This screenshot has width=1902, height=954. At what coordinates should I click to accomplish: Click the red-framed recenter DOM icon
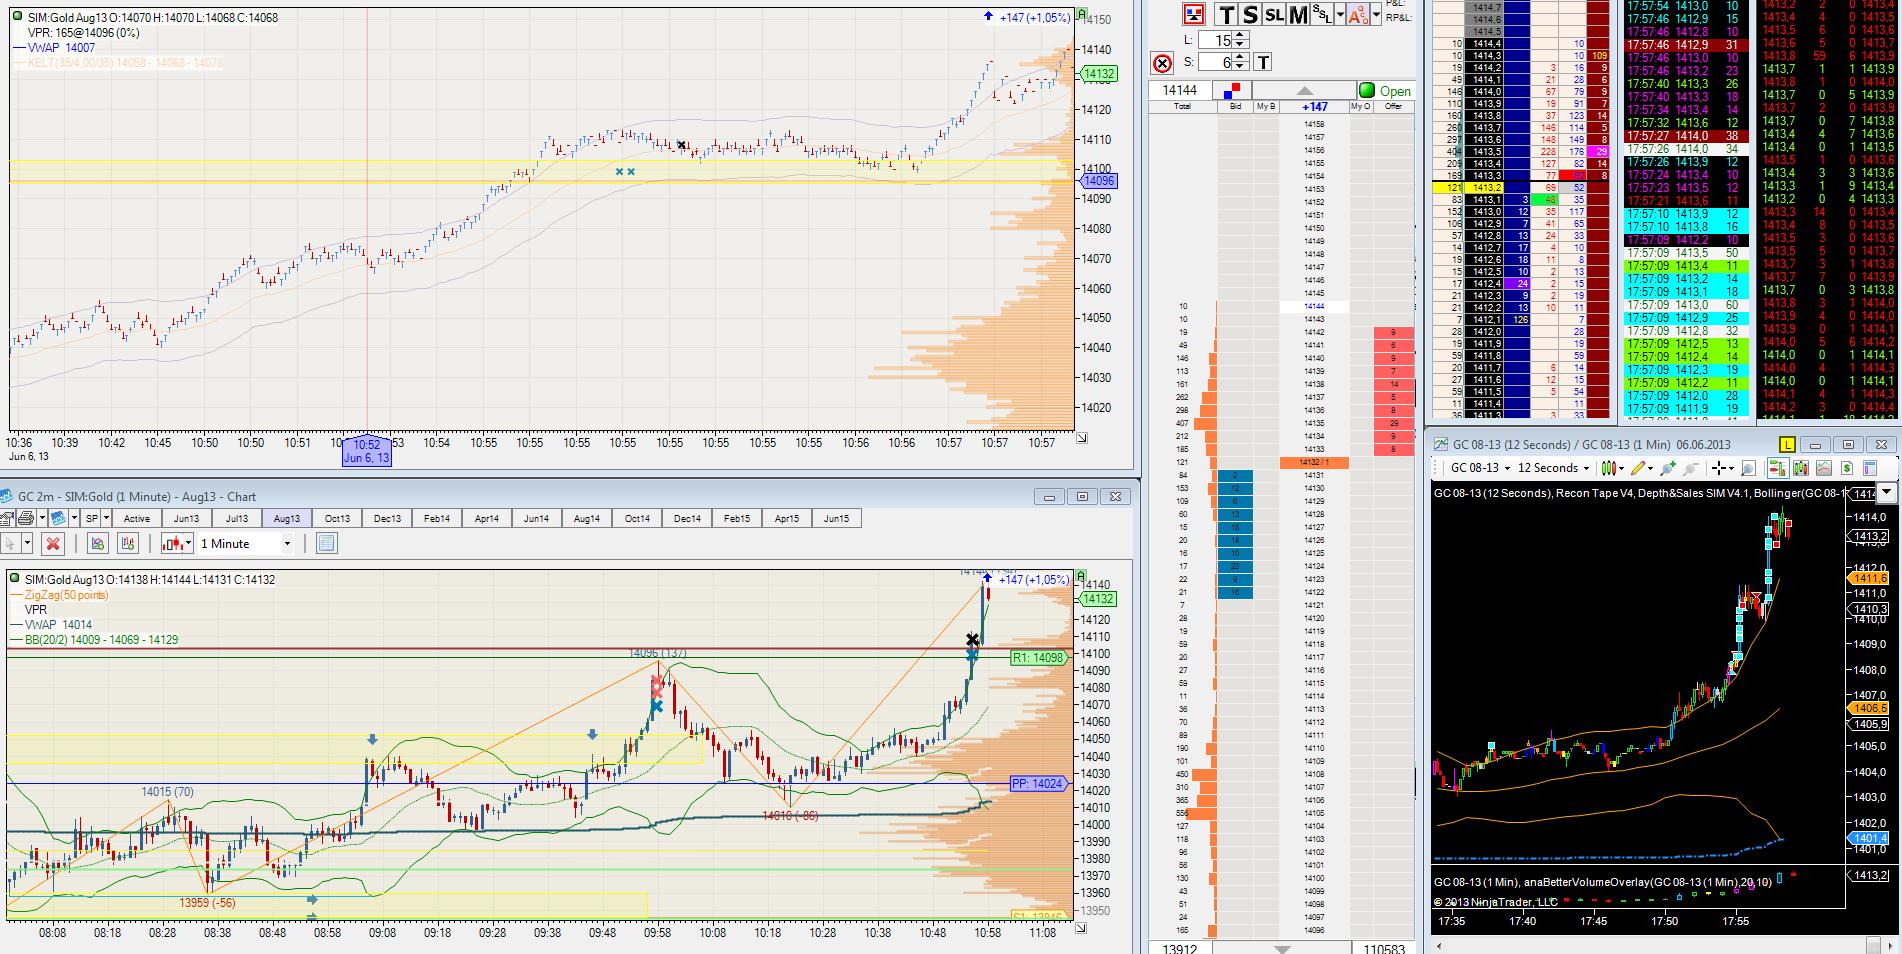pos(1194,14)
